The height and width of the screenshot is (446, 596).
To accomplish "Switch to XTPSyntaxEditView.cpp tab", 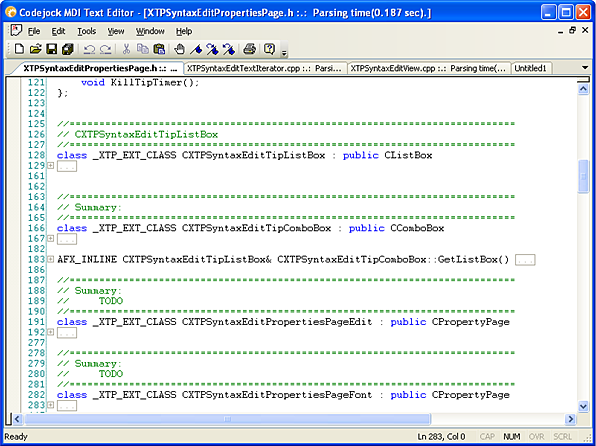I will [429, 68].
